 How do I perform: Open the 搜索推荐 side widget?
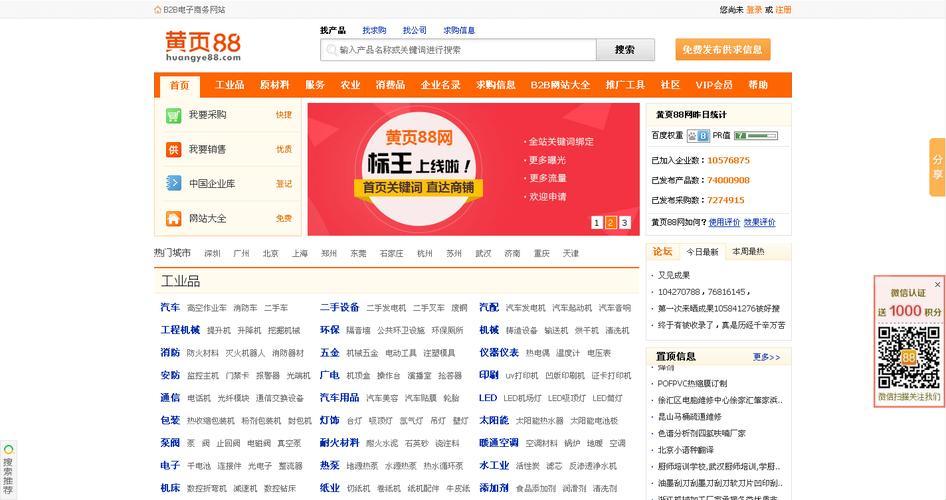click(x=8, y=470)
